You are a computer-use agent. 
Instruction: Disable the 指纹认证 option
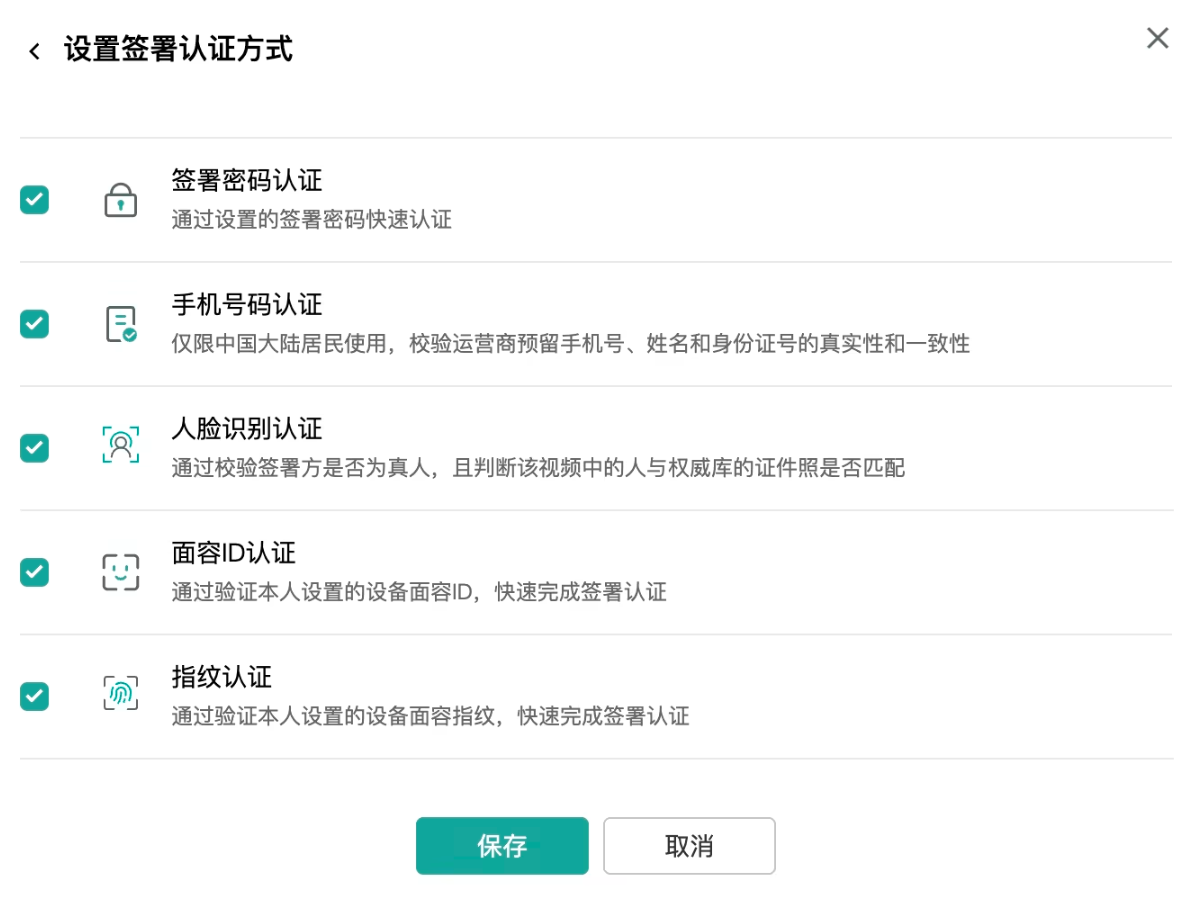click(34, 696)
